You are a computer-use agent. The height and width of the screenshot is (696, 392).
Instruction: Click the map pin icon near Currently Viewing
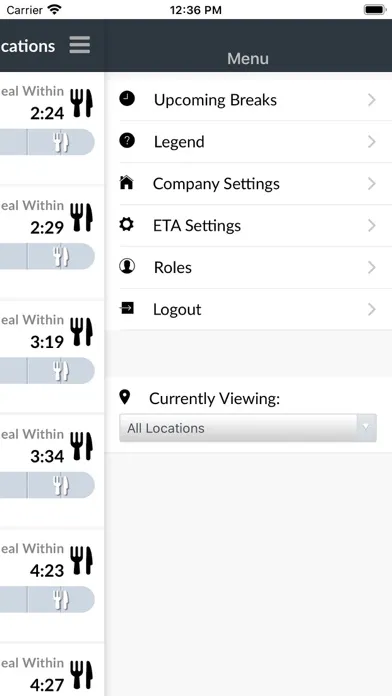click(x=125, y=397)
